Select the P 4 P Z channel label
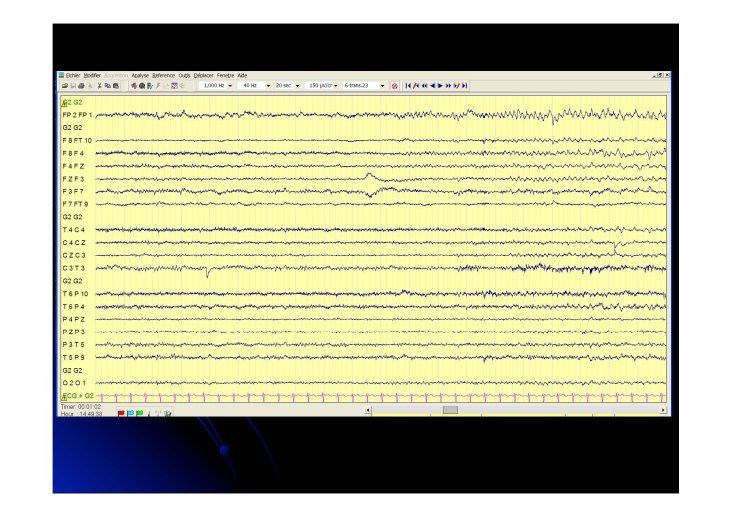This screenshot has width=732, height=517. (74, 319)
